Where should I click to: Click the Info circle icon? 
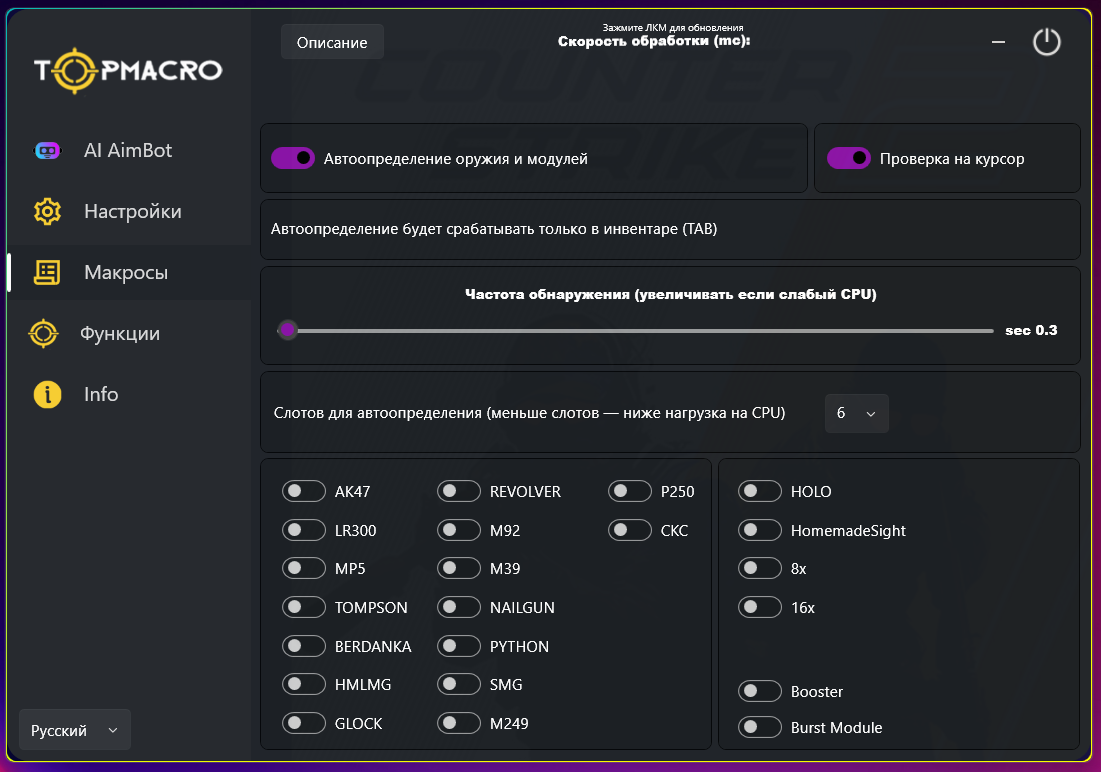(x=47, y=394)
